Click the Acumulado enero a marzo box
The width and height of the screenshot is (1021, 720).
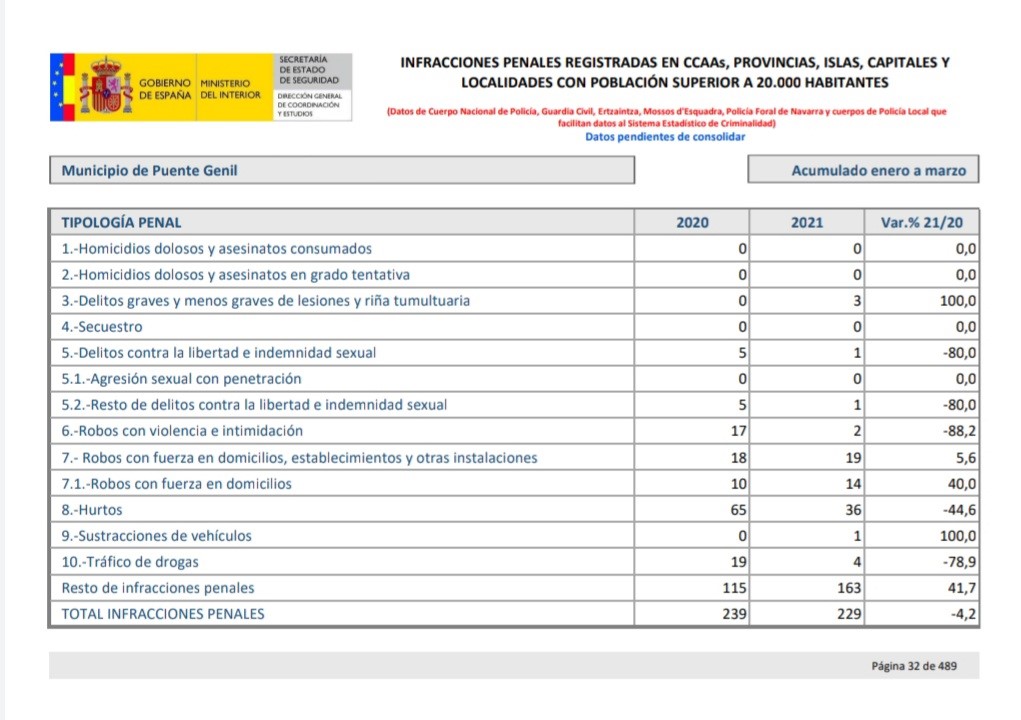point(863,170)
